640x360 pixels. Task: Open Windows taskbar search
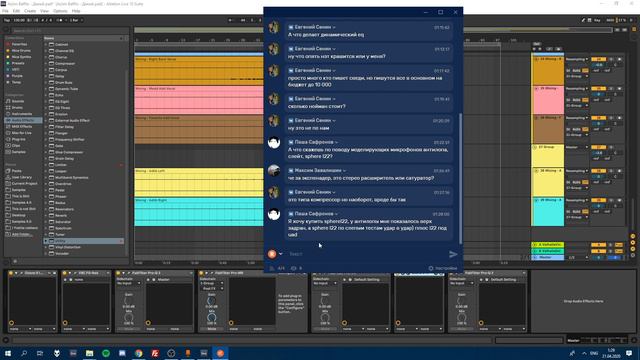pyautogui.click(x=24, y=353)
